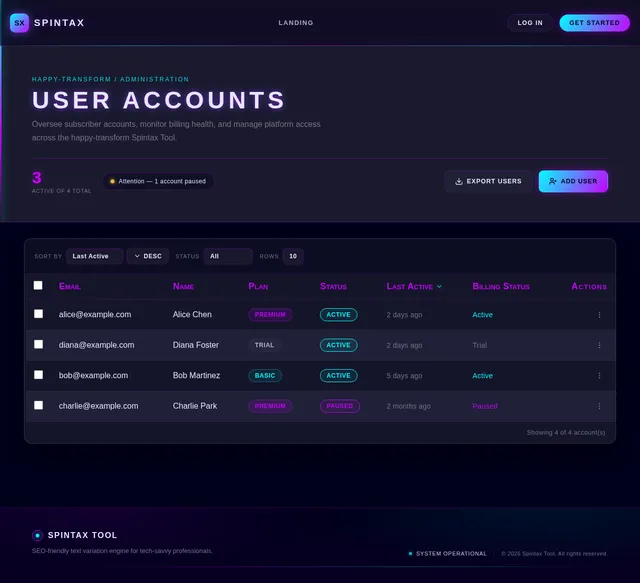
Task: Click the alice@example.com email cell
Action: coord(95,315)
